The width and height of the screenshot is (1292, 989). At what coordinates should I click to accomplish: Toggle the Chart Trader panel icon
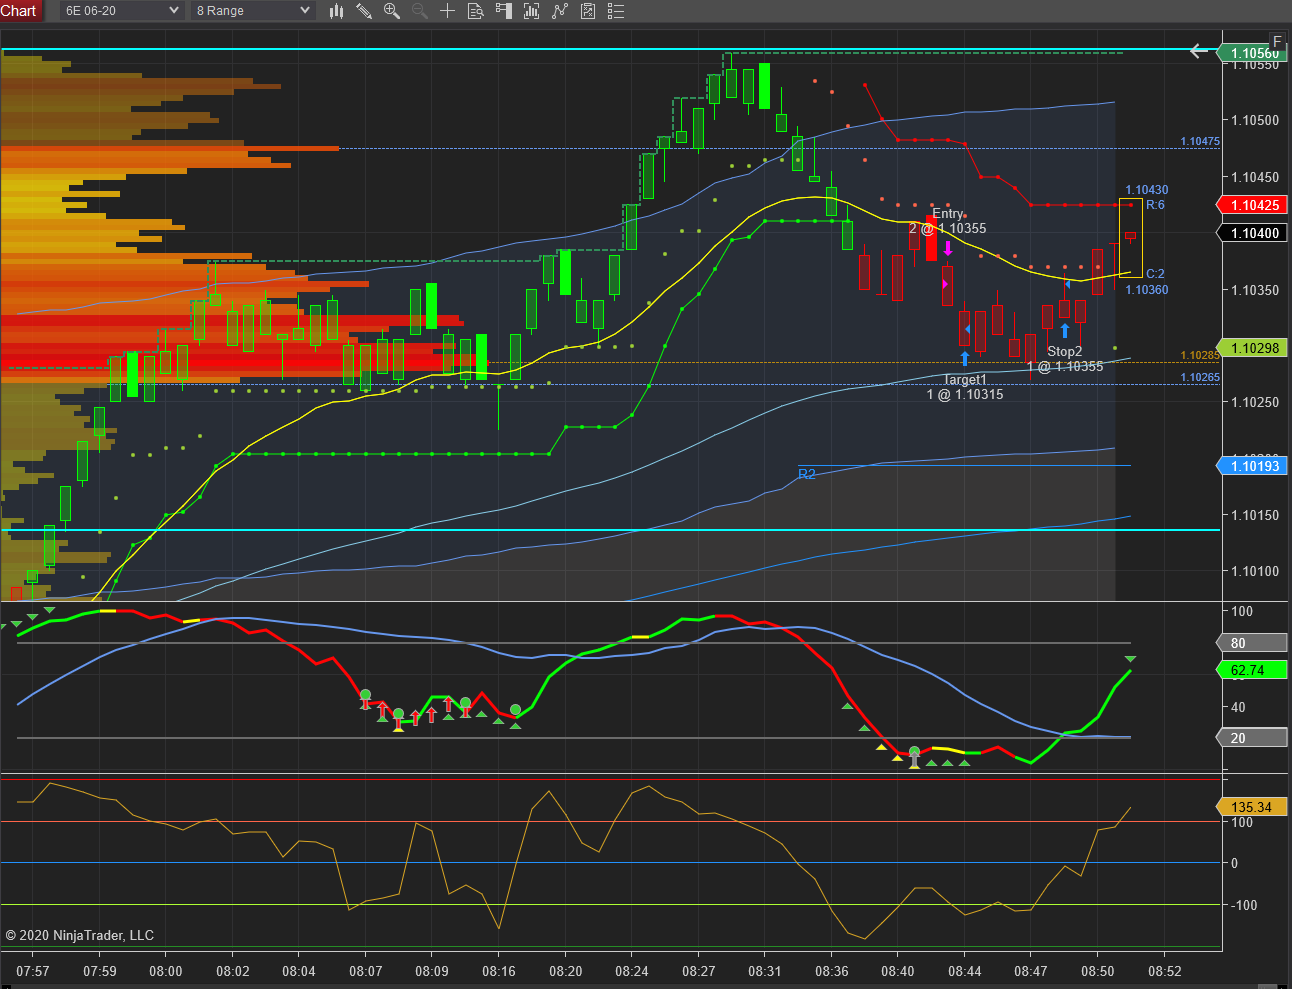[x=504, y=11]
